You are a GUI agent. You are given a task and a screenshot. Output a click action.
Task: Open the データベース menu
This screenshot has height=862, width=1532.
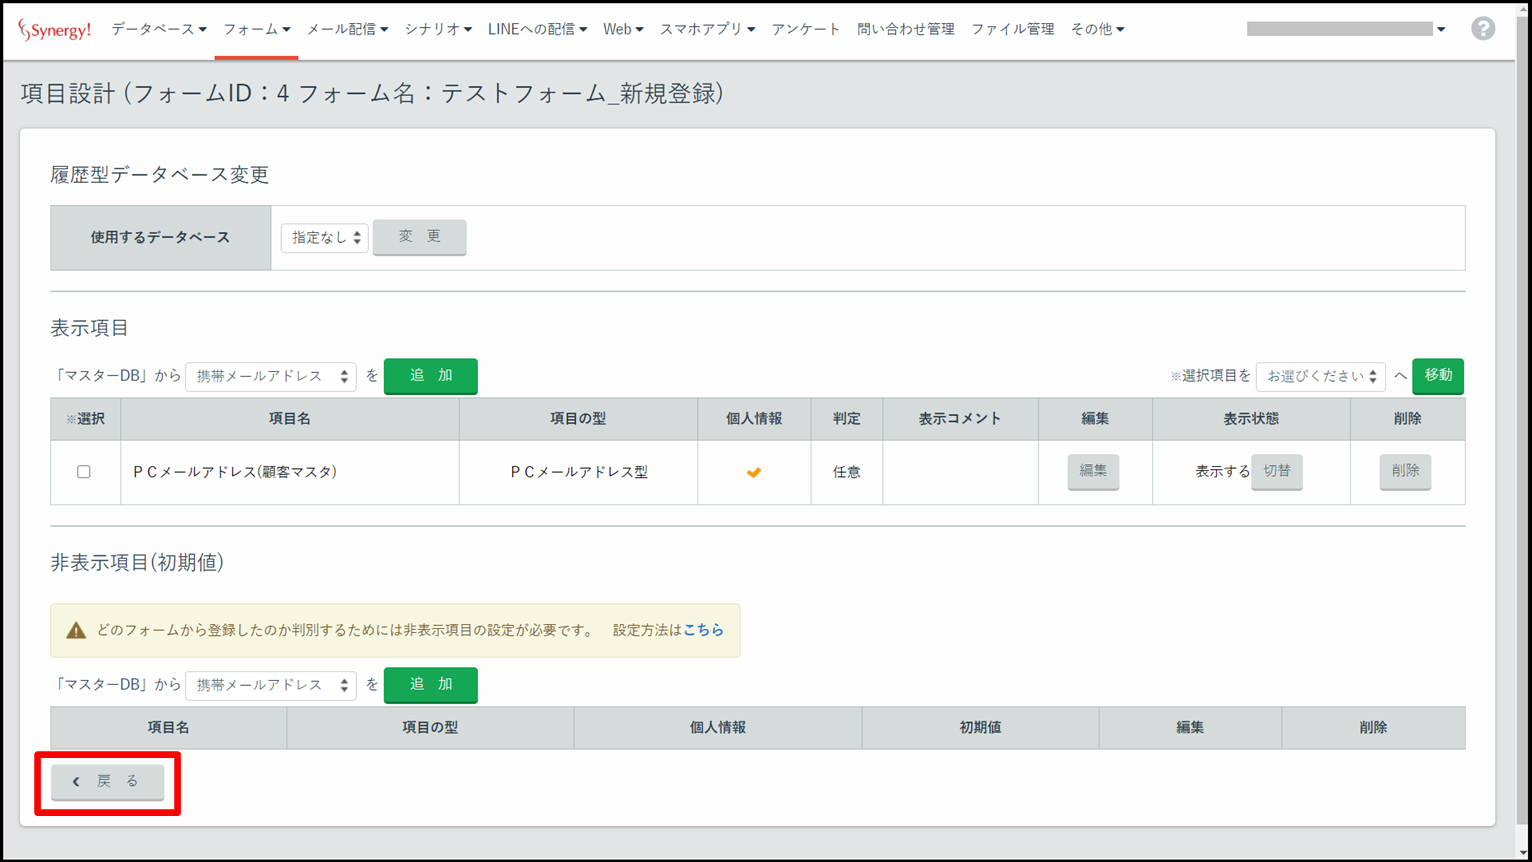pyautogui.click(x=158, y=30)
